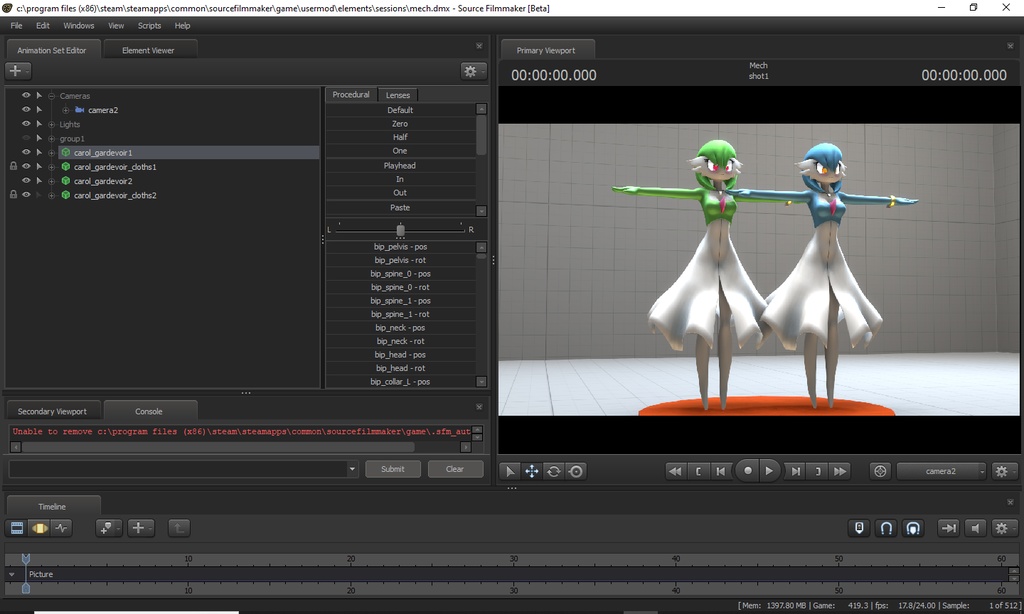Hide carol_gardevoir1 with its eye toggle
Viewport: 1024px width, 614px height.
pos(25,151)
